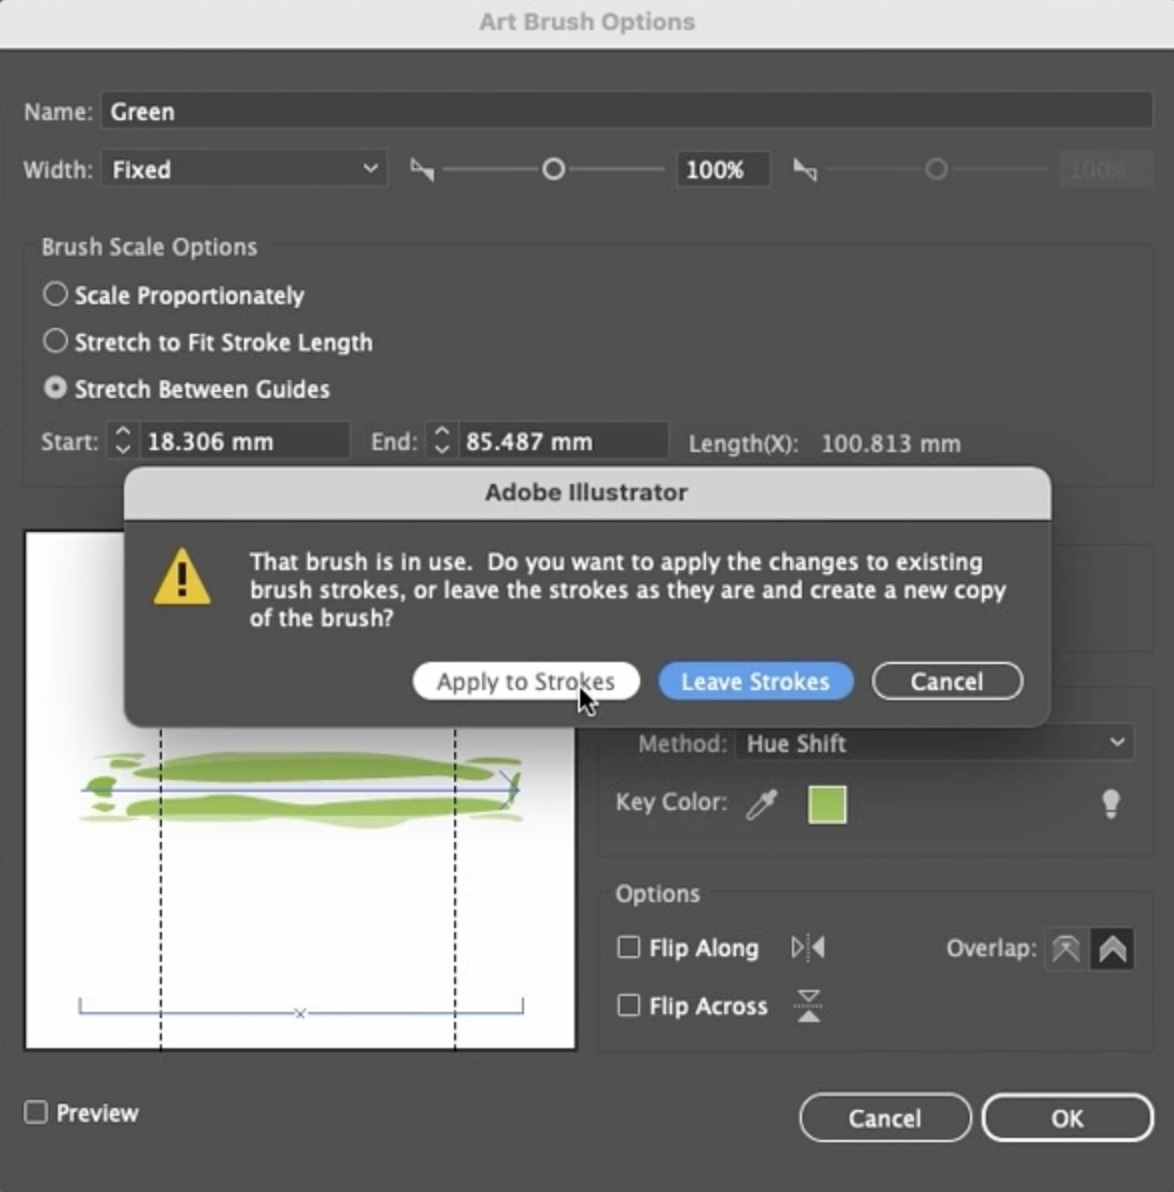Click the minimum width brush icon
The width and height of the screenshot is (1174, 1192).
(x=422, y=169)
